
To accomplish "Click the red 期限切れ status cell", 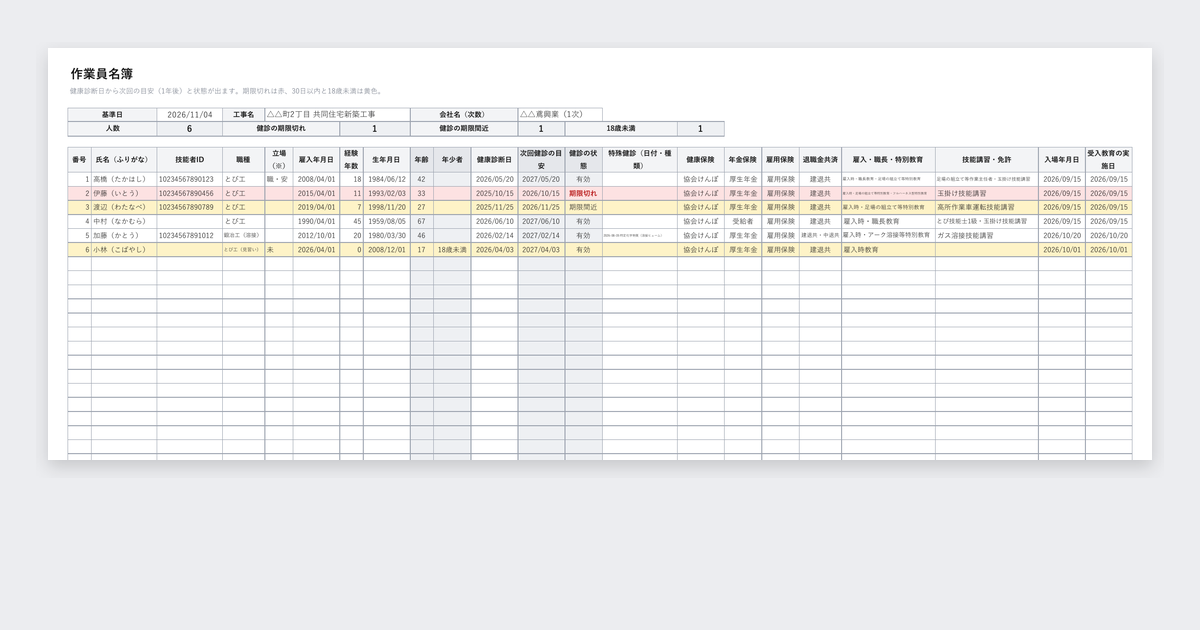I will 583,193.
